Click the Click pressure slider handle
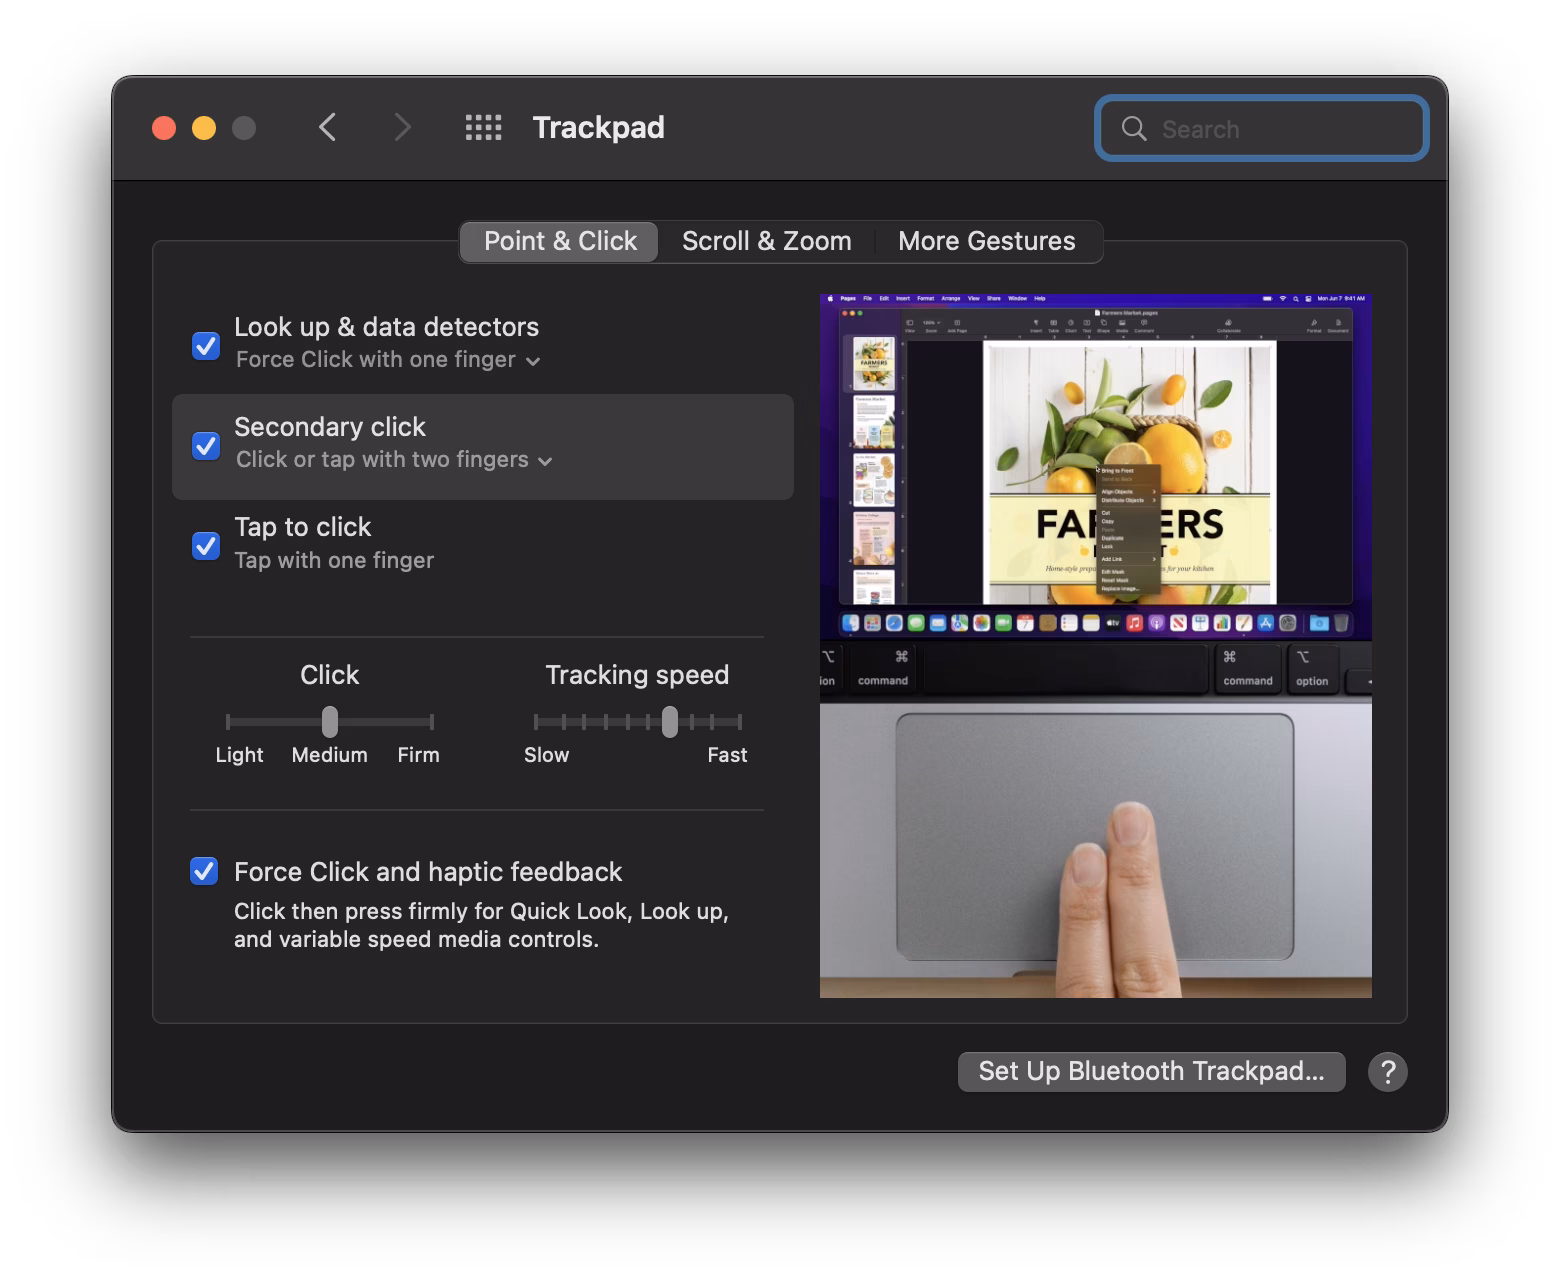This screenshot has width=1560, height=1280. click(x=330, y=721)
